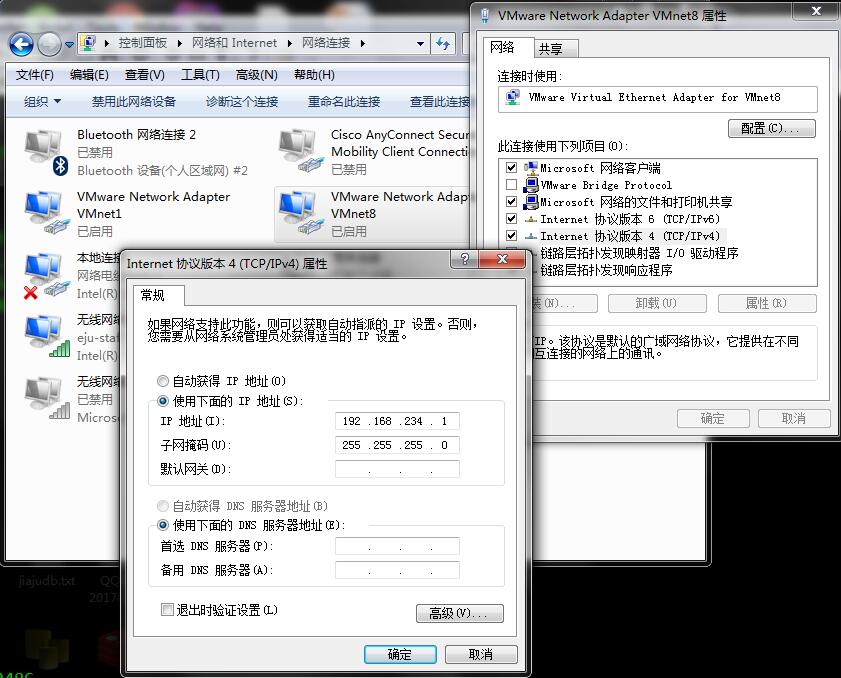Click 取消 in VMnet8 properties dialog

pos(794,418)
